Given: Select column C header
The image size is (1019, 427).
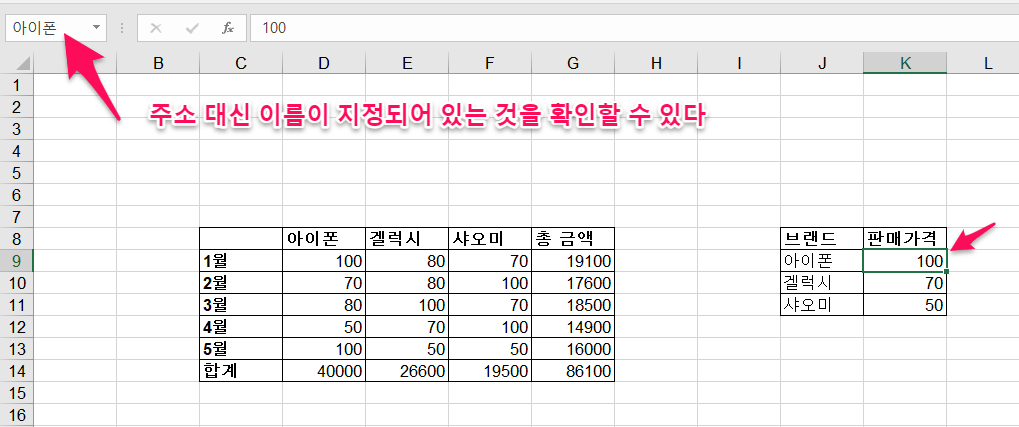Looking at the screenshot, I should coord(241,63).
